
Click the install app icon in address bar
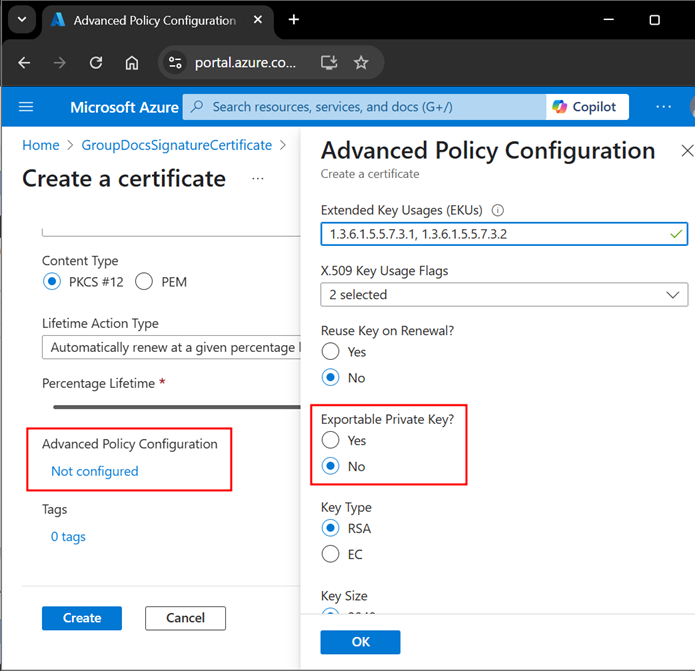(328, 62)
